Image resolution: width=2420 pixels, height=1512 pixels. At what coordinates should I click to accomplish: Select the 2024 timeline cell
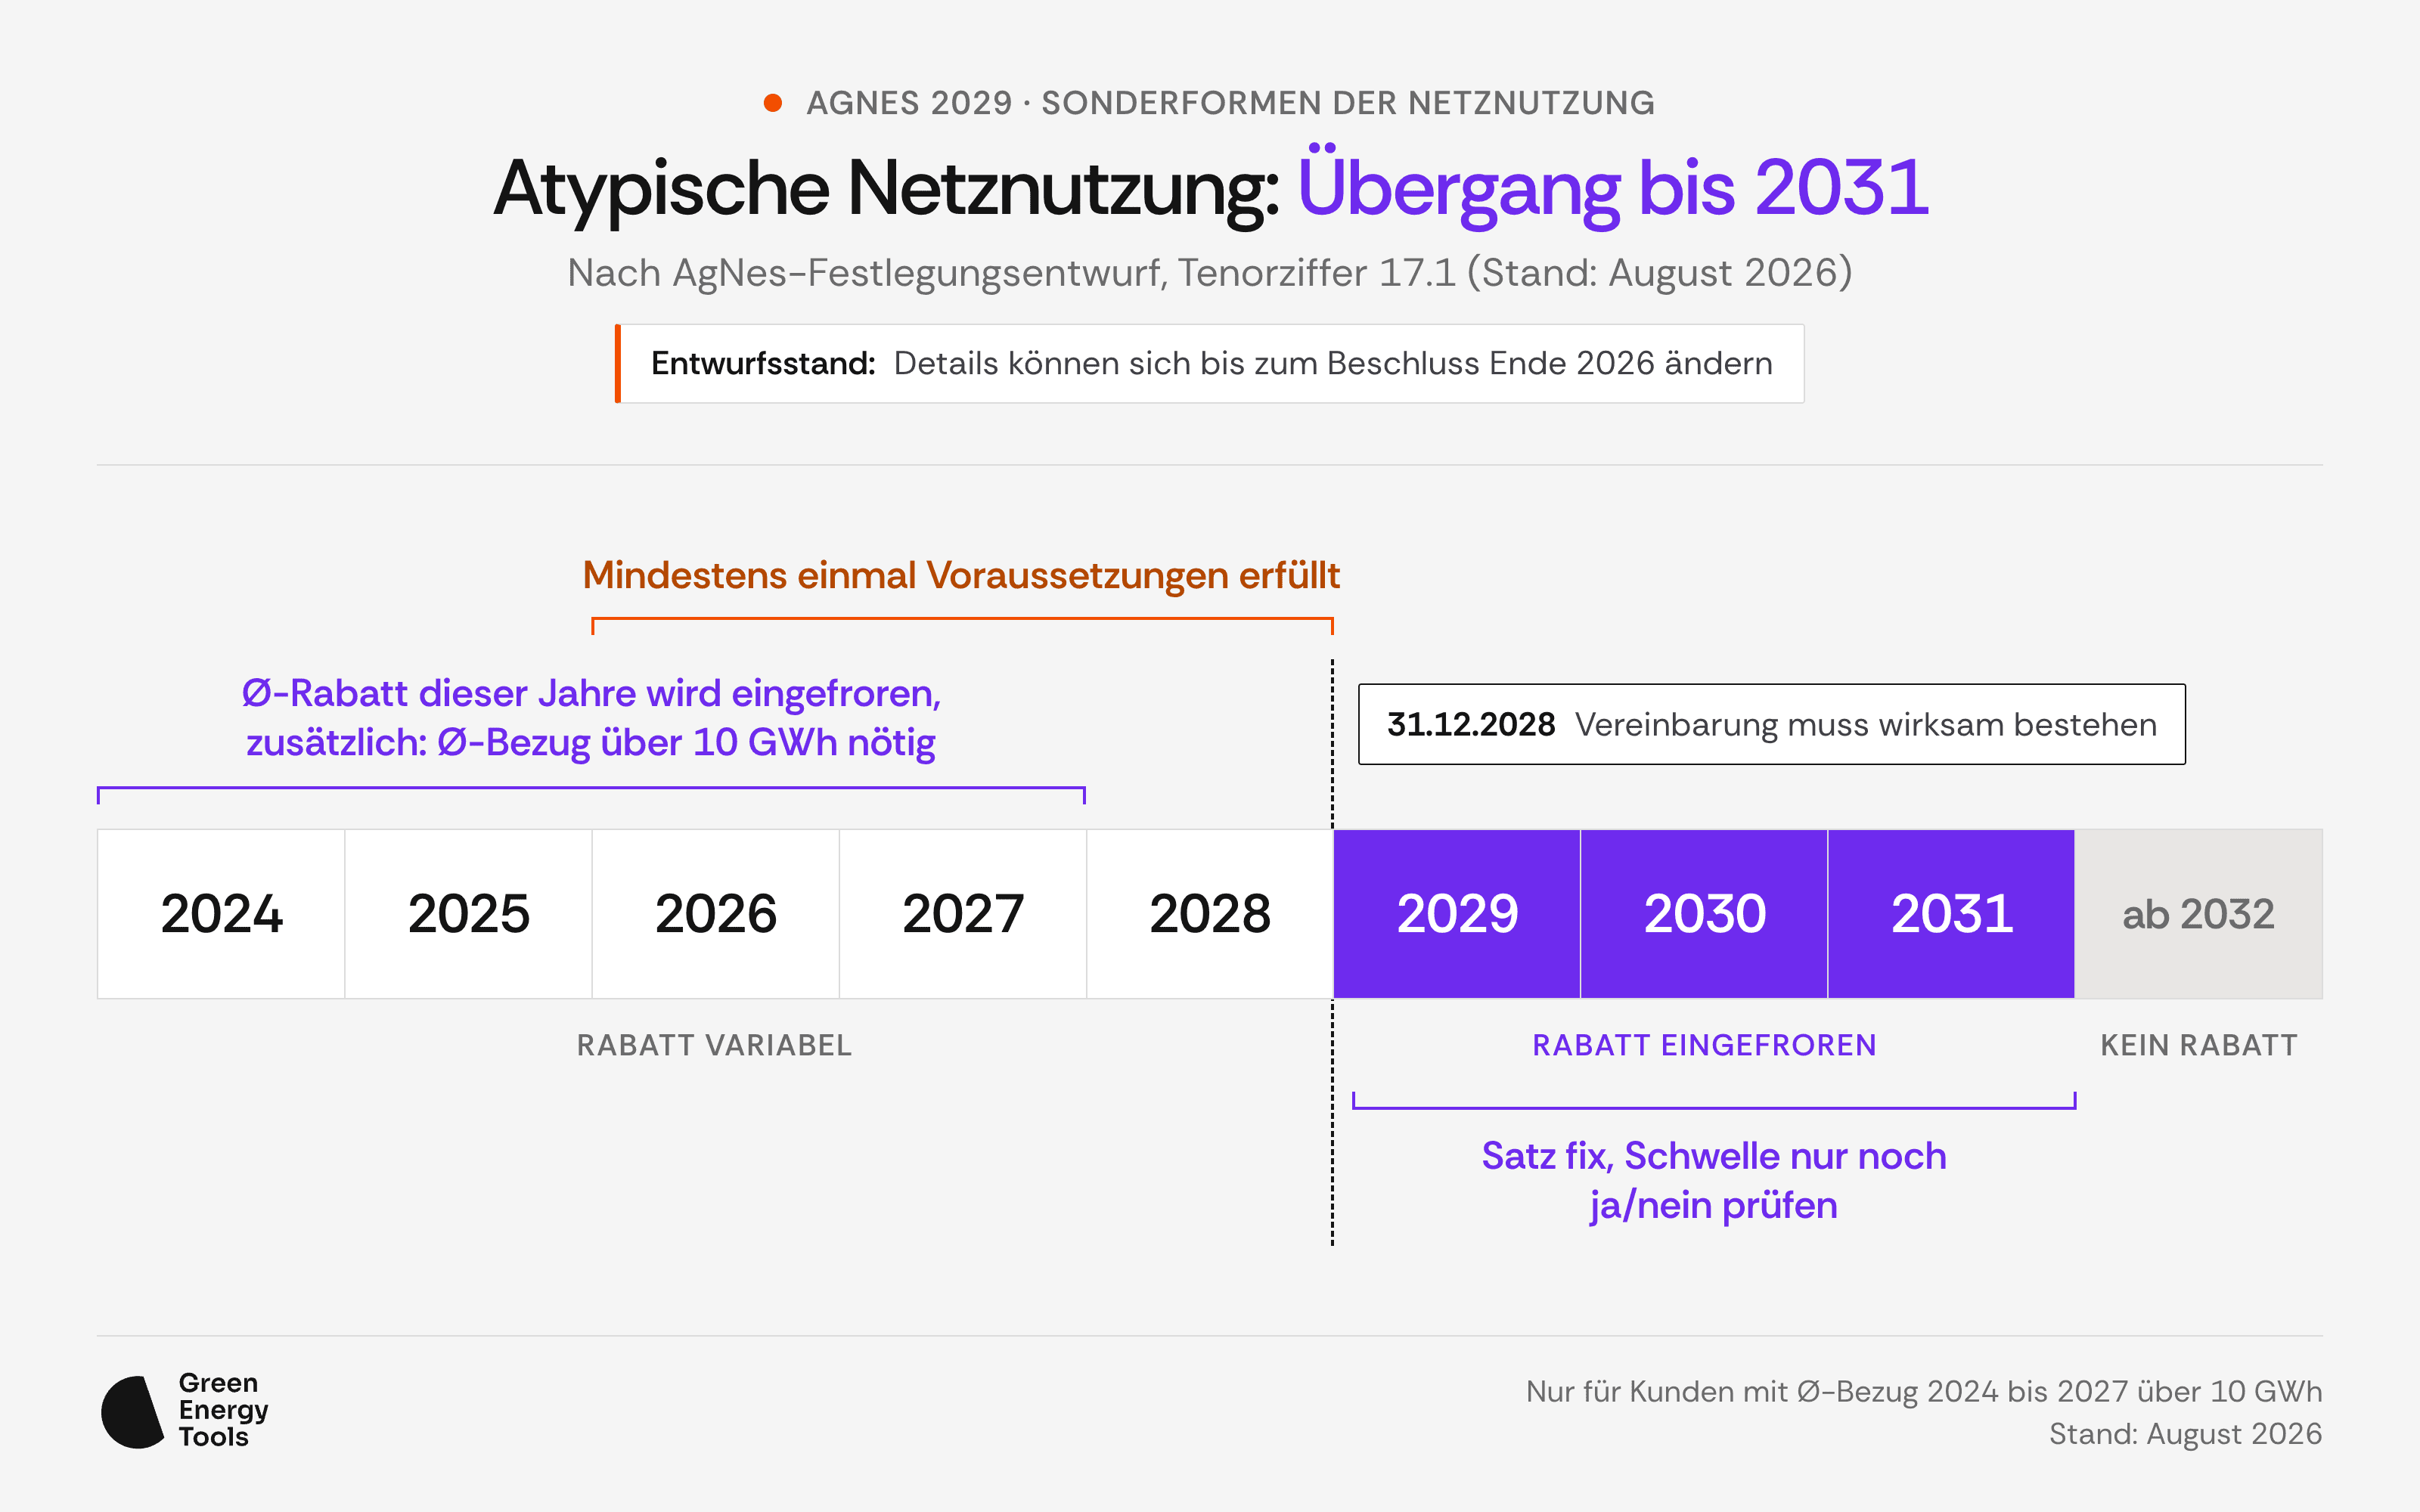[x=221, y=914]
